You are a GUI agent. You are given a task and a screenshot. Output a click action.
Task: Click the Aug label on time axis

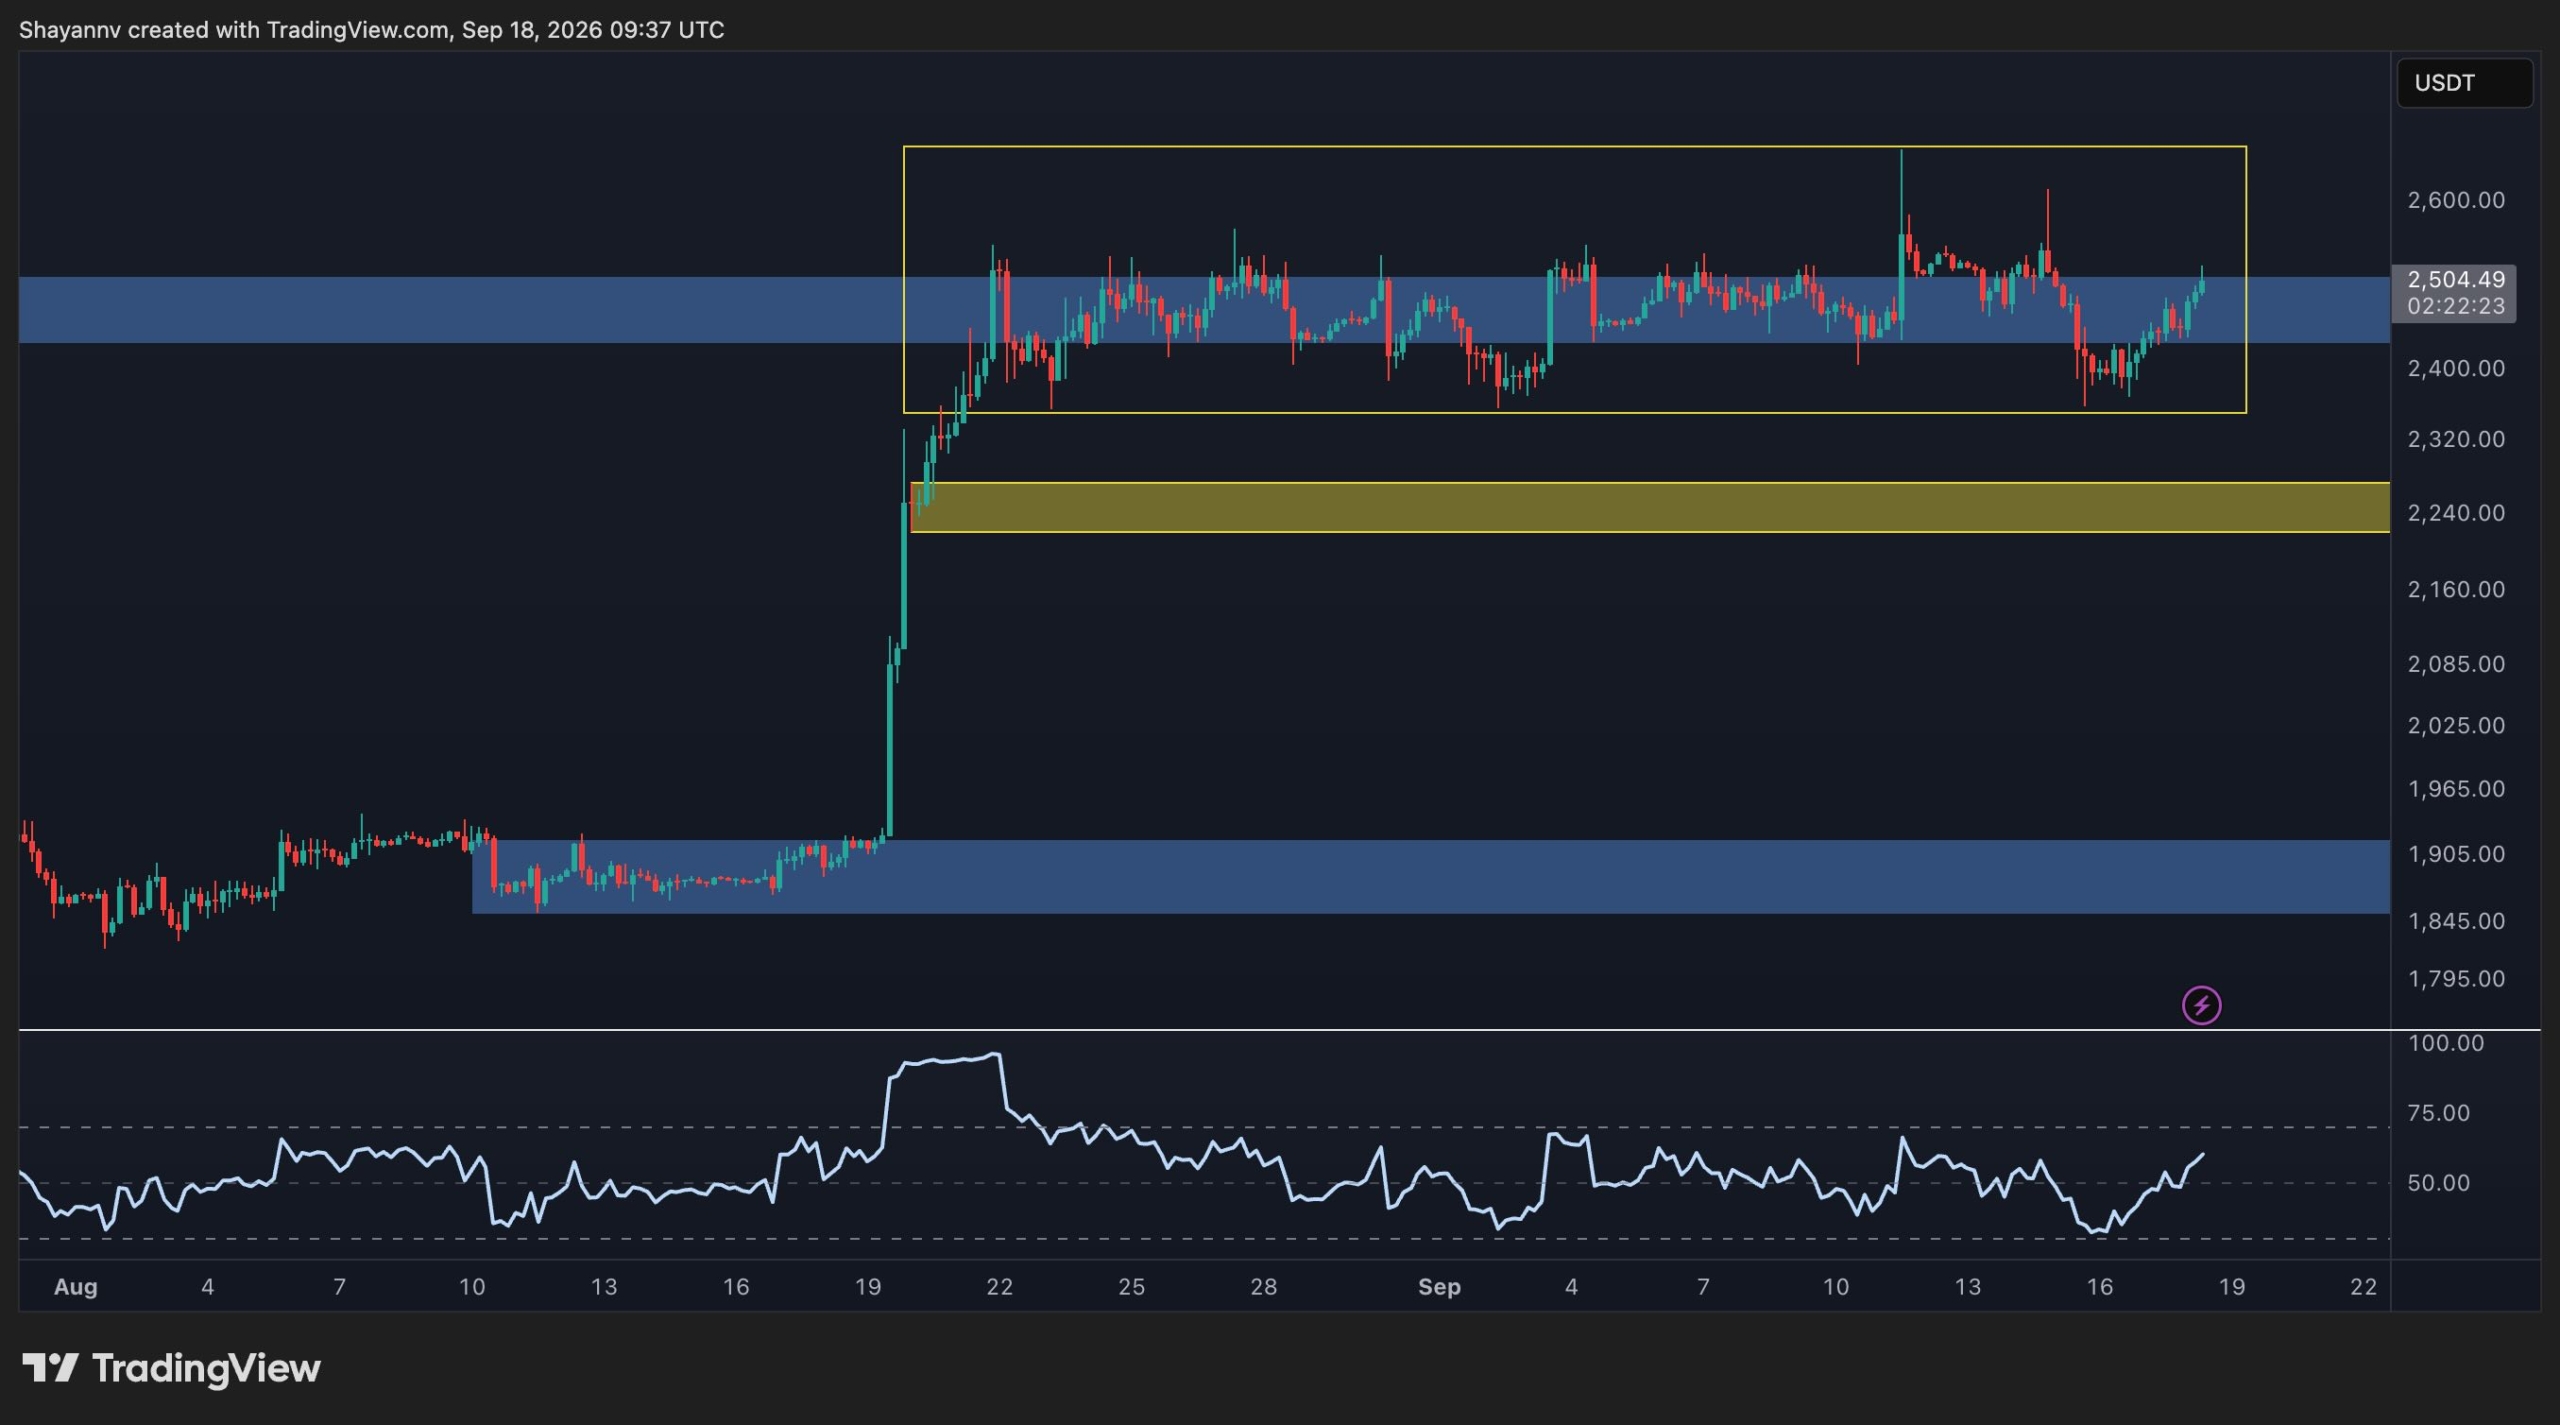pyautogui.click(x=75, y=1287)
